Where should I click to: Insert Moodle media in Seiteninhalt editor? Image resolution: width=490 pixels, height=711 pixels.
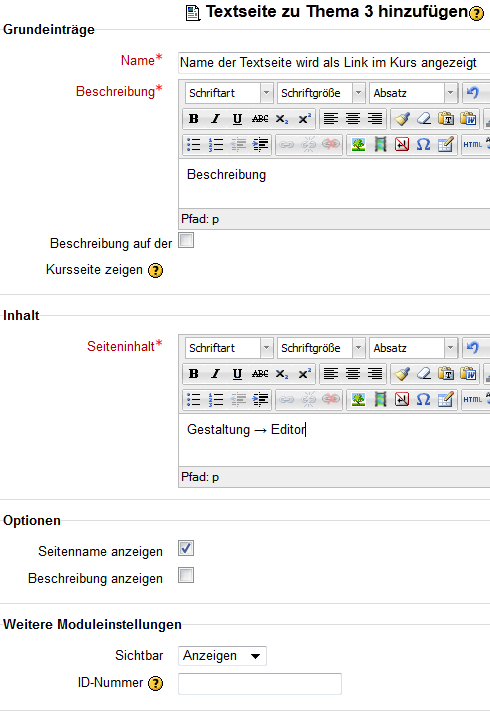380,399
